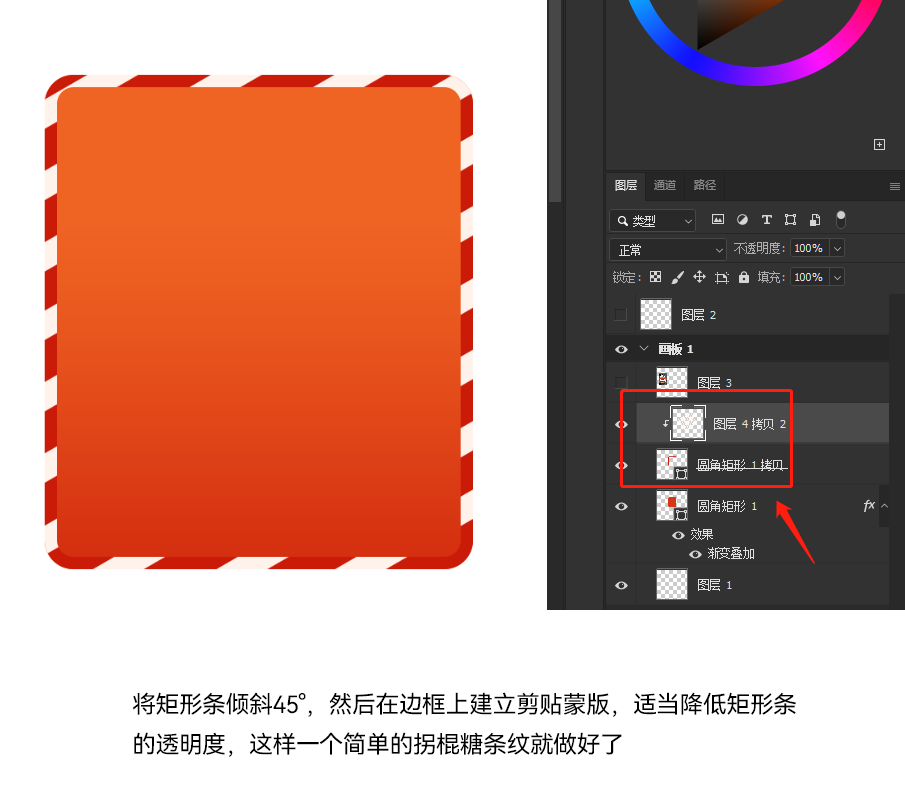The width and height of the screenshot is (905, 808).
Task: Collapse the 画板 1 artboard group
Action: click(644, 349)
